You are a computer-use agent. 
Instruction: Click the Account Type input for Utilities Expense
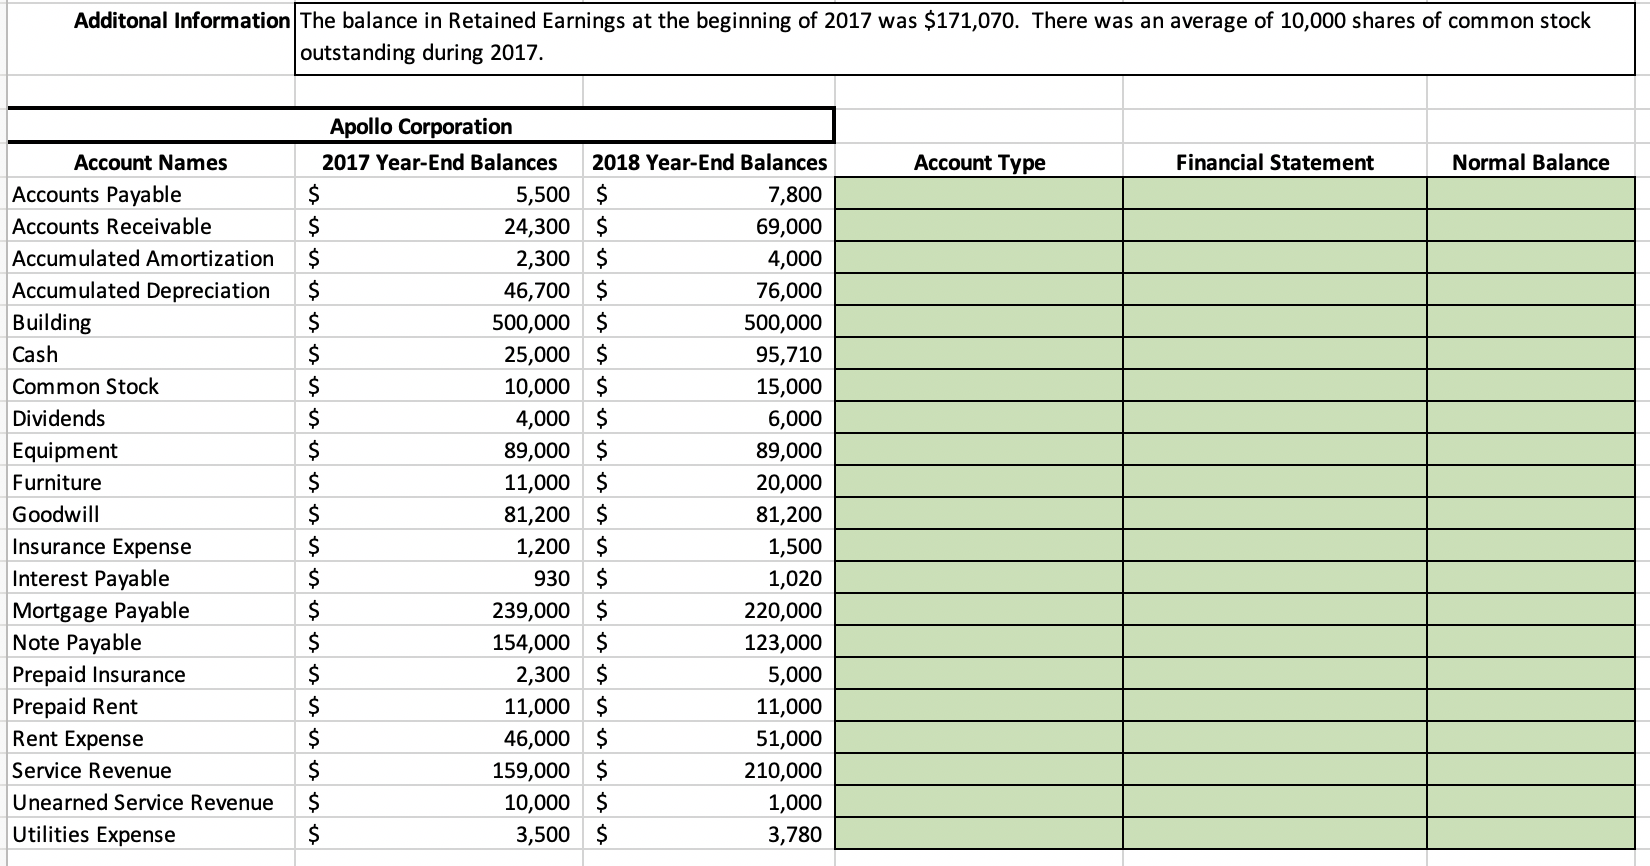[979, 834]
